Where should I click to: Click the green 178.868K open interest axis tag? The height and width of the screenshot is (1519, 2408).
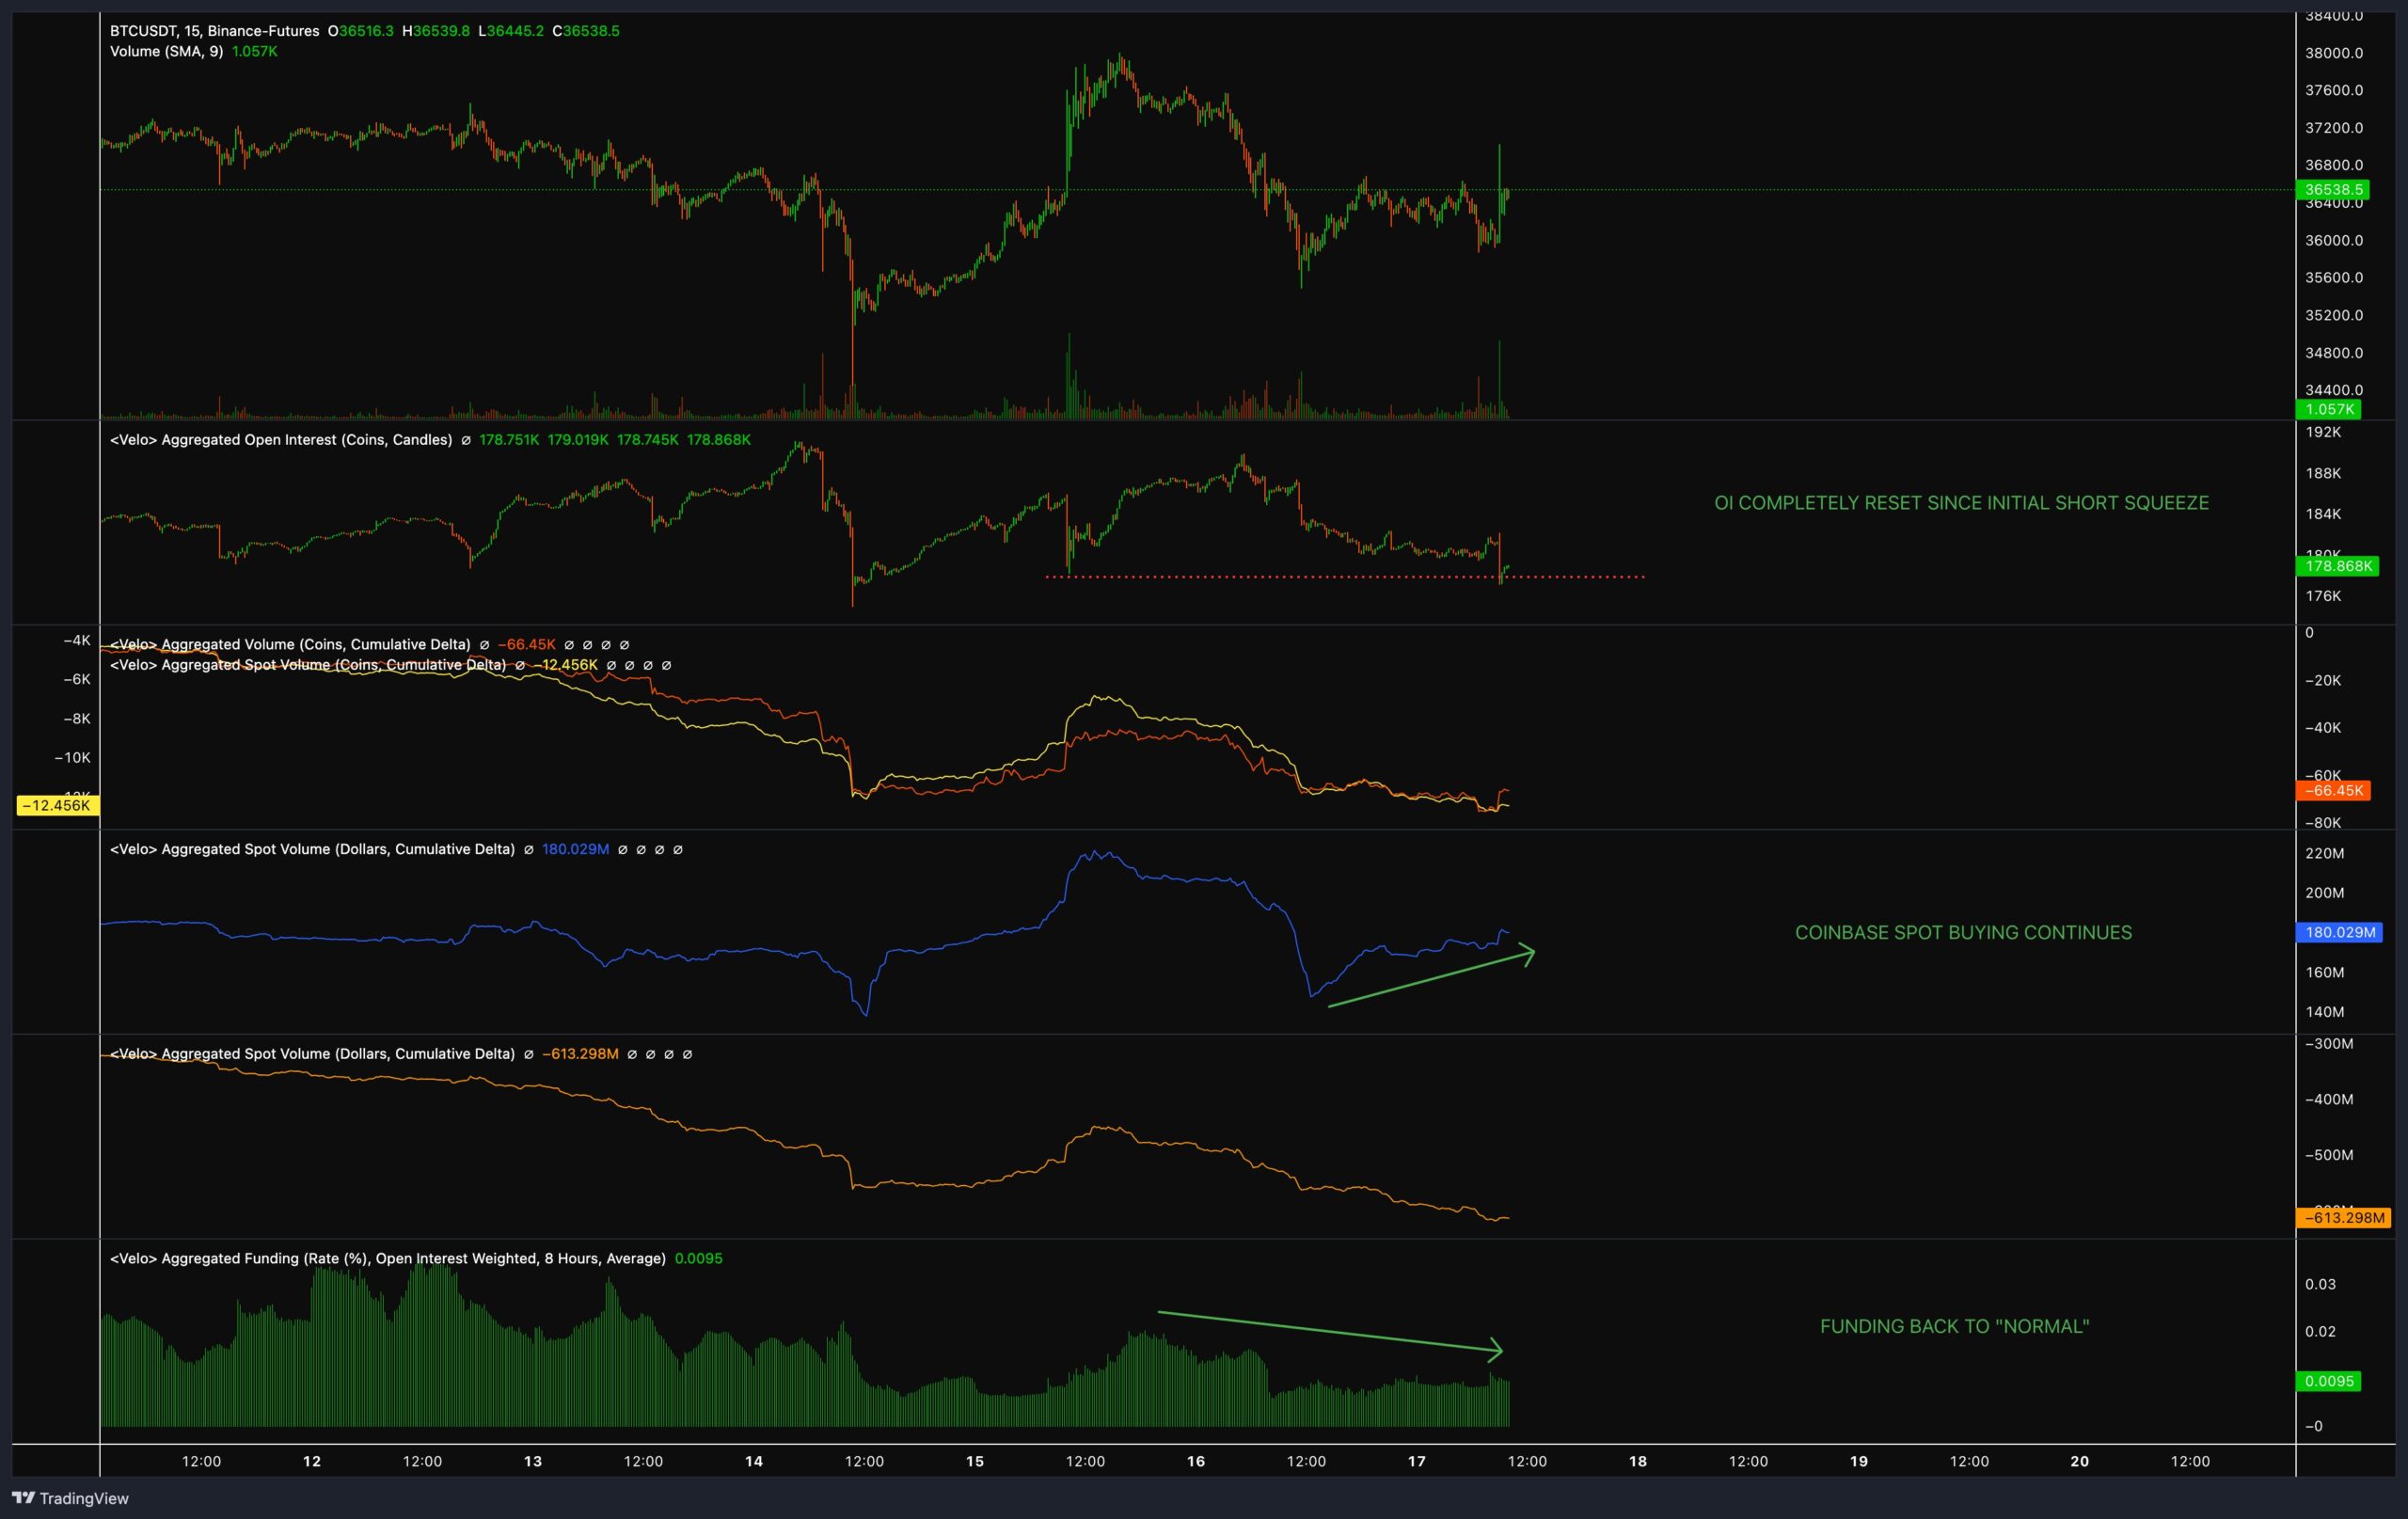(2337, 566)
